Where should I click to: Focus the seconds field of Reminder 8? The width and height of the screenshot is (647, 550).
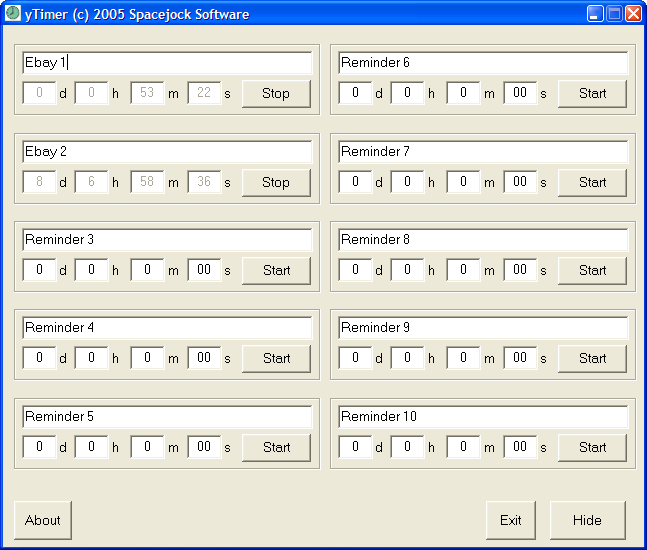pyautogui.click(x=520, y=270)
